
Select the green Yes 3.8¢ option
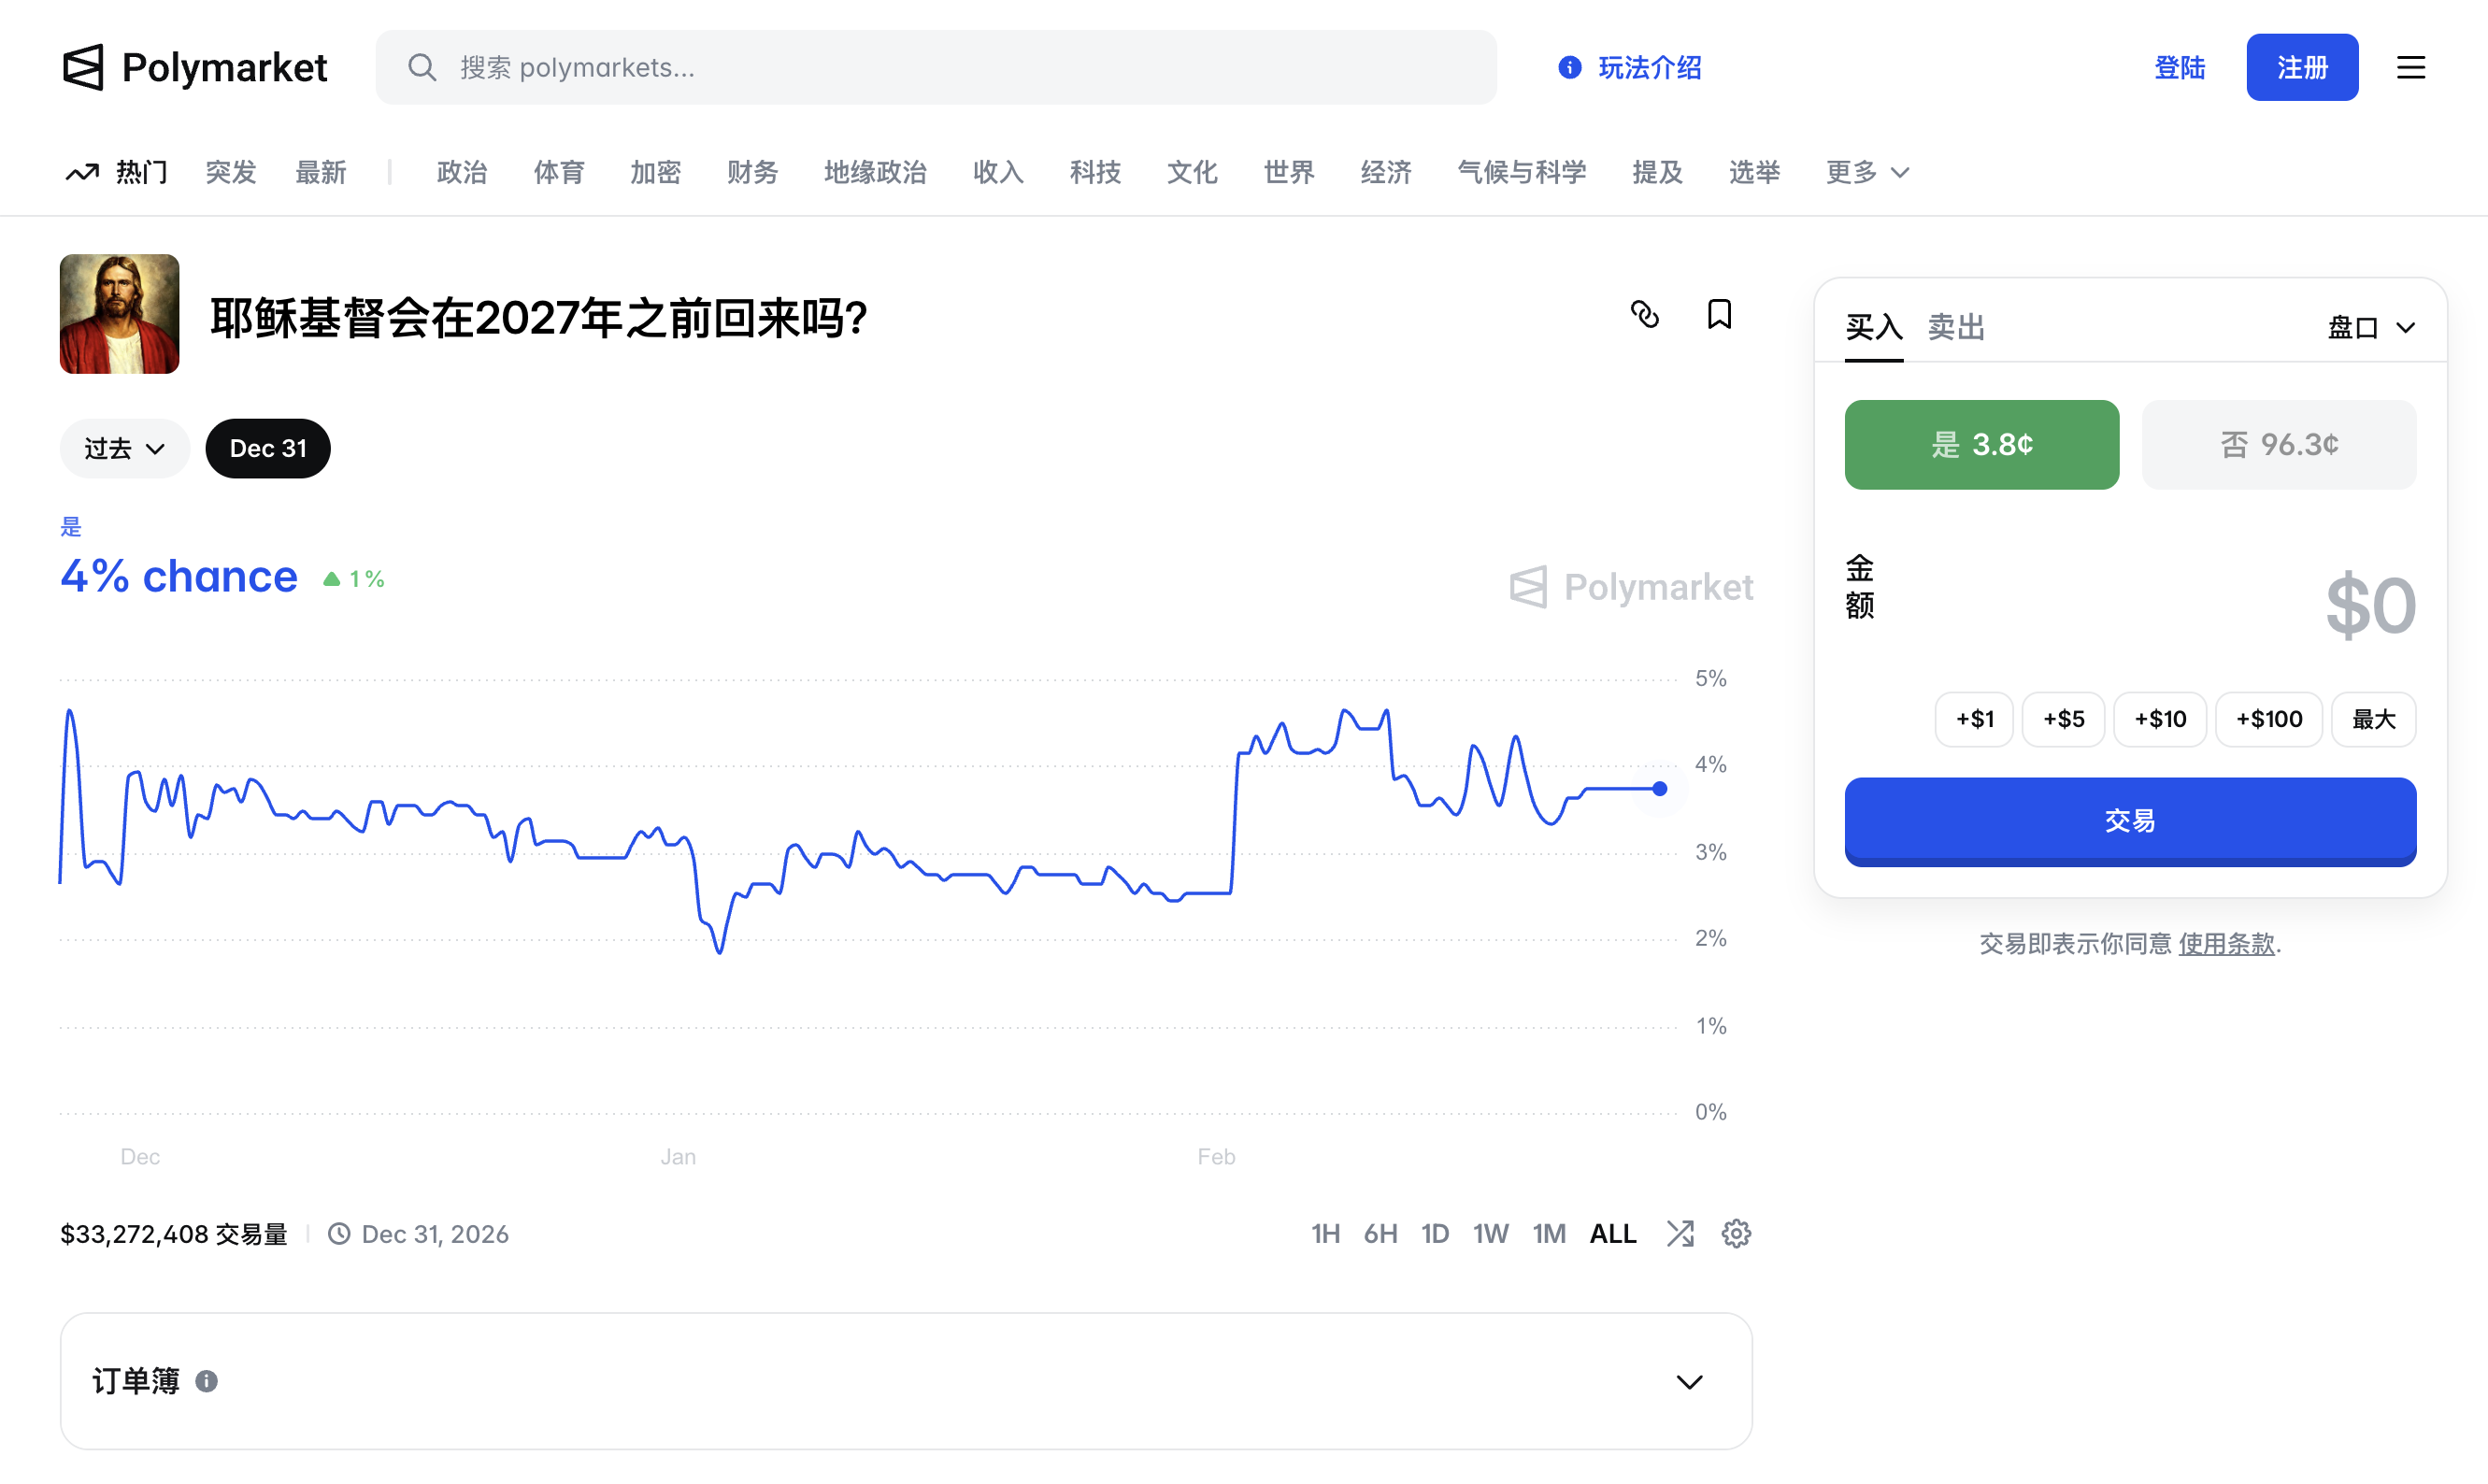[x=1981, y=444]
